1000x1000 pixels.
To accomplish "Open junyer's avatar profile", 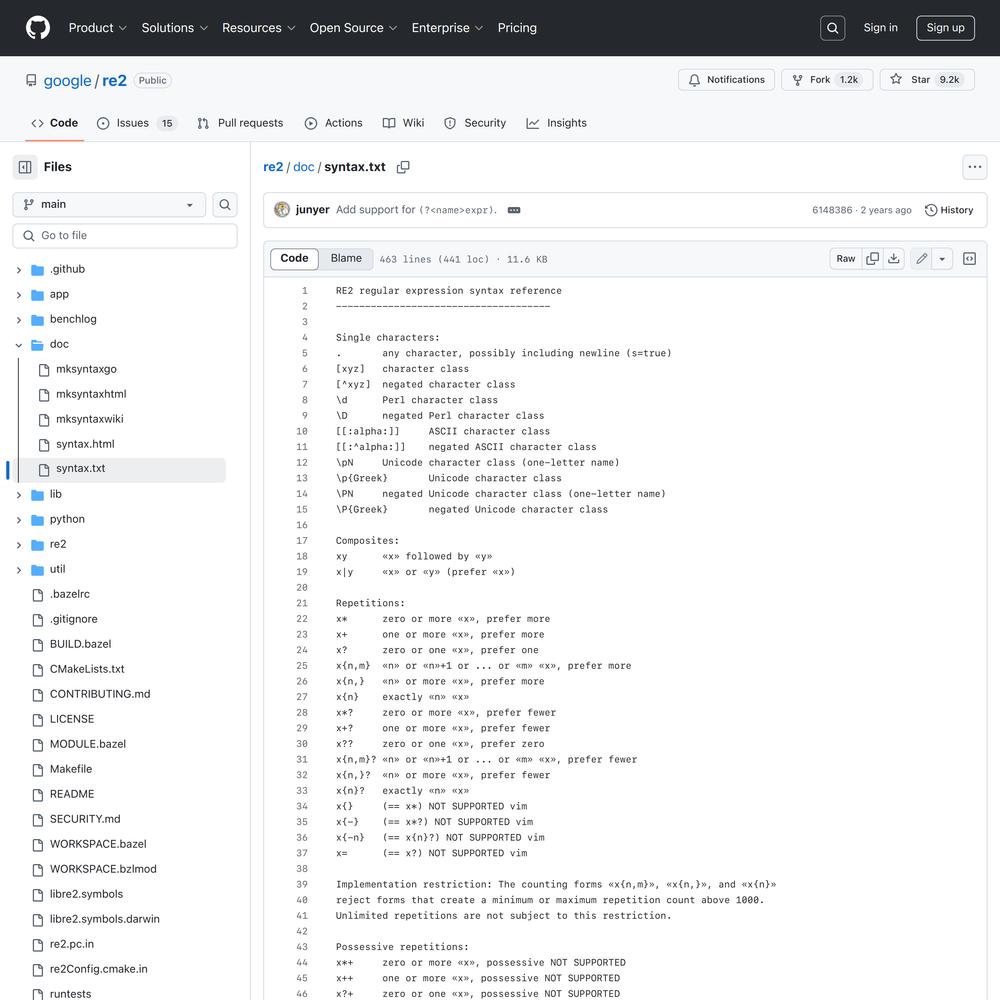I will [282, 210].
